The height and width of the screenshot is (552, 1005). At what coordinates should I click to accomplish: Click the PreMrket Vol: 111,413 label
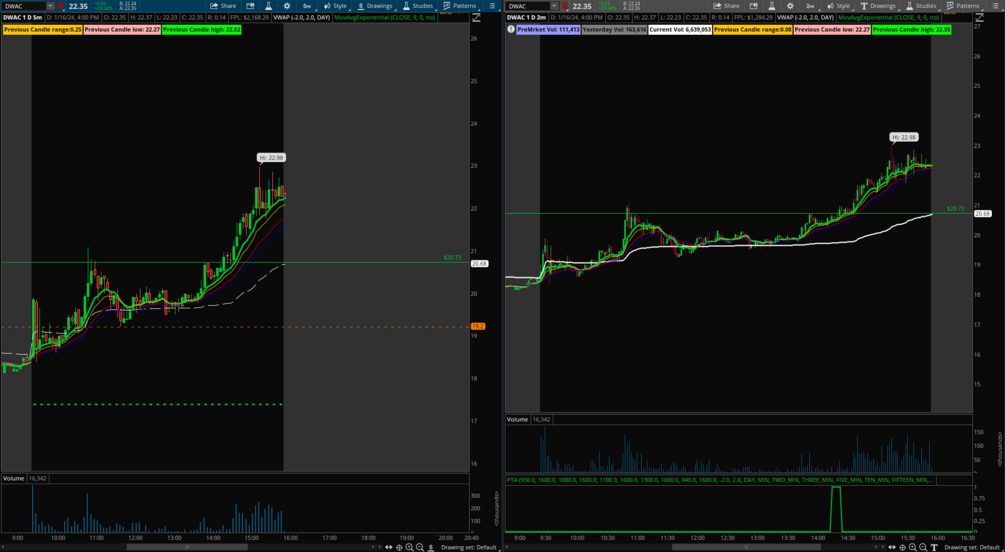click(549, 29)
